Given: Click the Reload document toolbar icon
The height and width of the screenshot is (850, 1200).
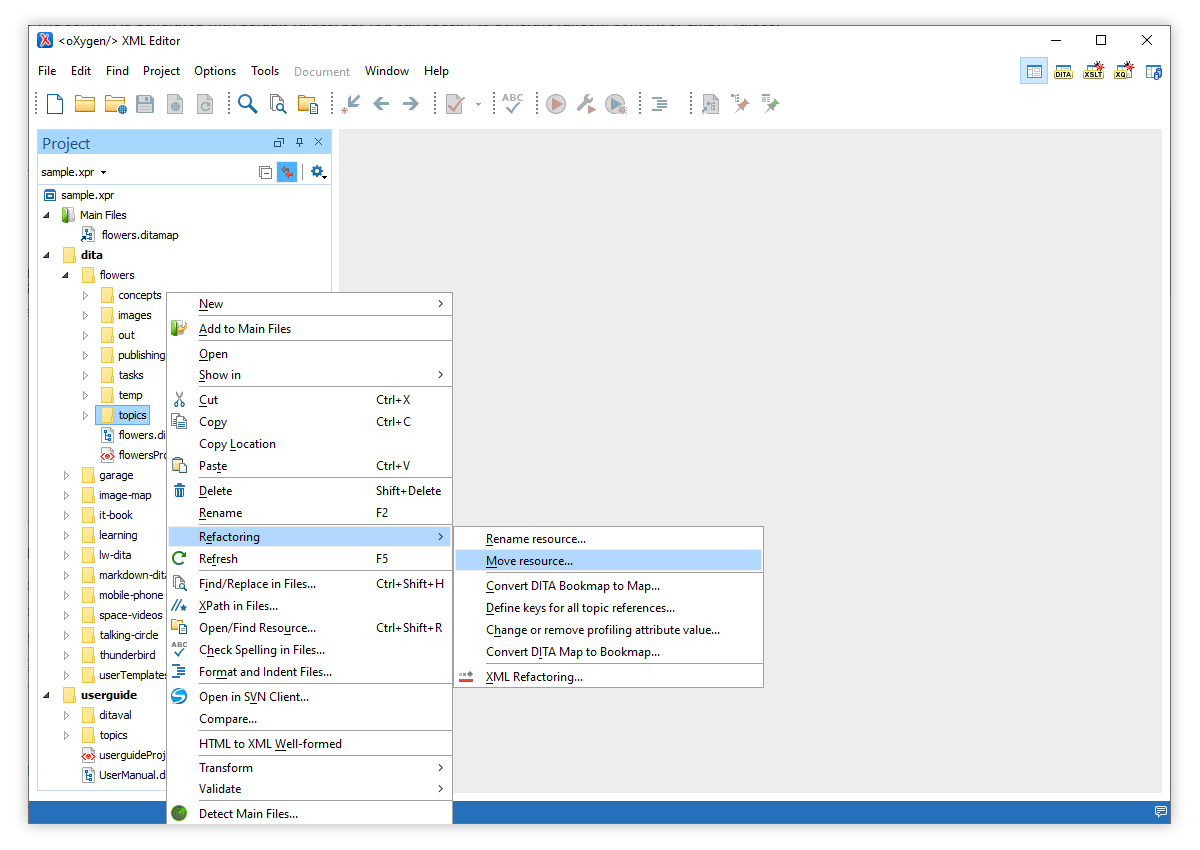Looking at the screenshot, I should [205, 104].
